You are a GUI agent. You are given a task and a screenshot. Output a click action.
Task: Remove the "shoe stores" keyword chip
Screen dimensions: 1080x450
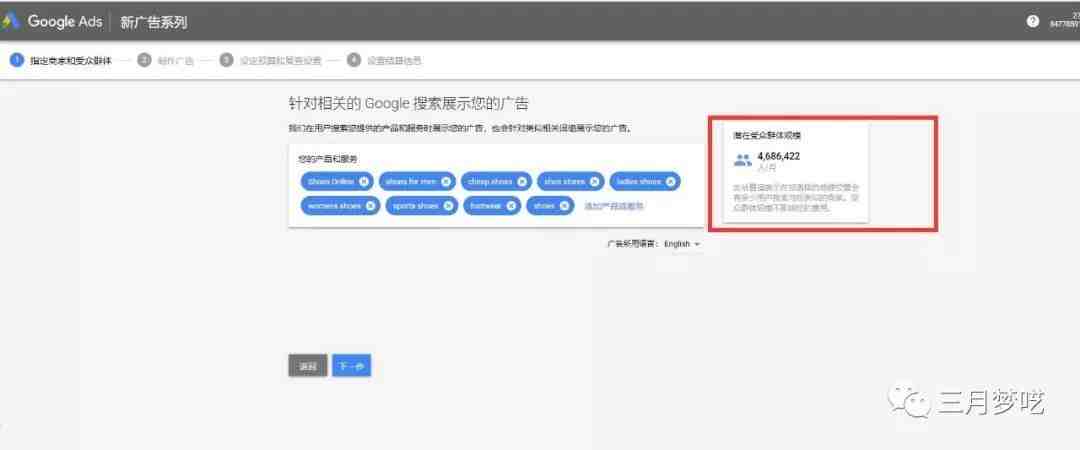(x=595, y=182)
